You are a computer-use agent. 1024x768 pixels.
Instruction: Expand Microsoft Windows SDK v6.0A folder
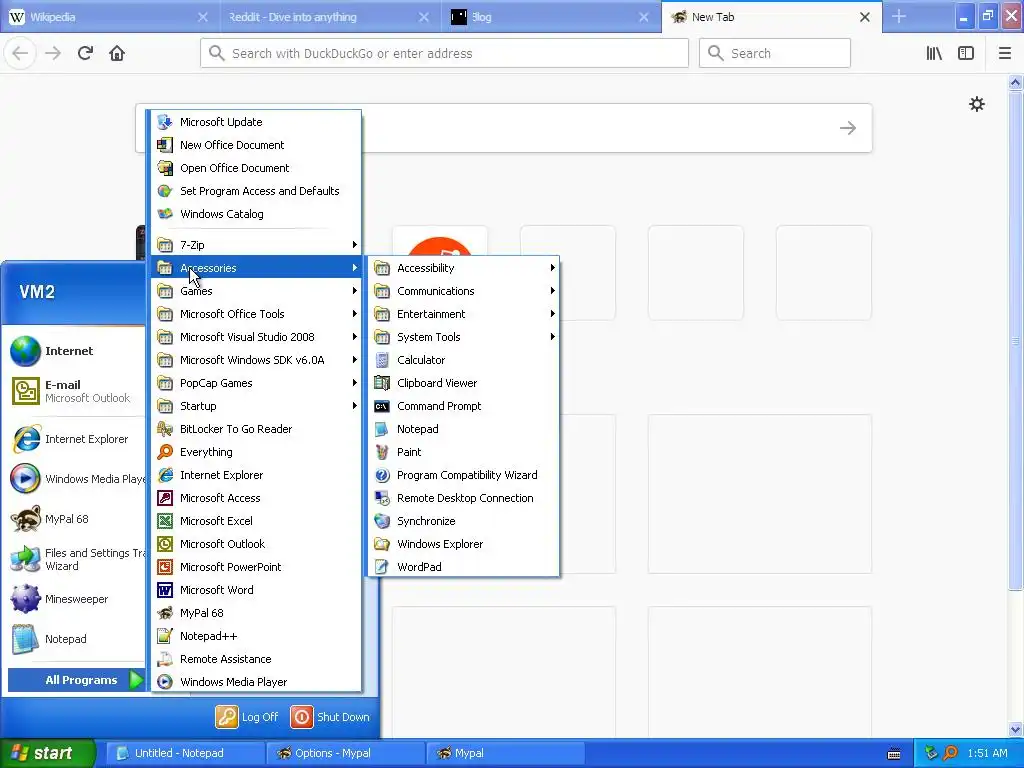(x=256, y=360)
